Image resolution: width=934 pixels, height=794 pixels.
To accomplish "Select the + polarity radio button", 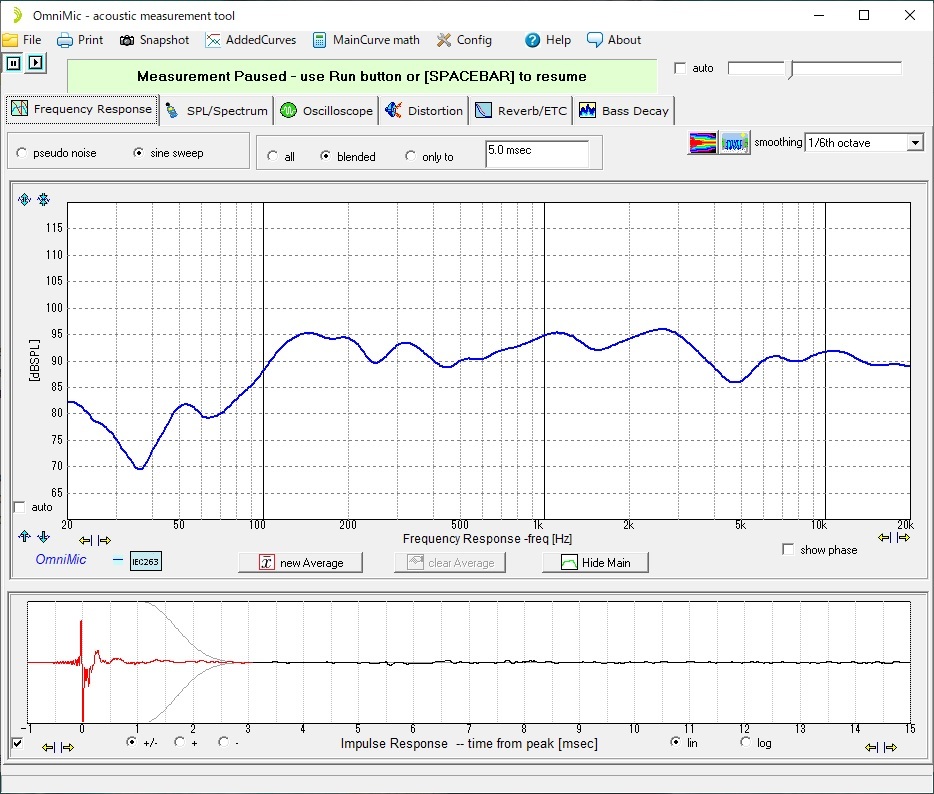I will pyautogui.click(x=179, y=742).
